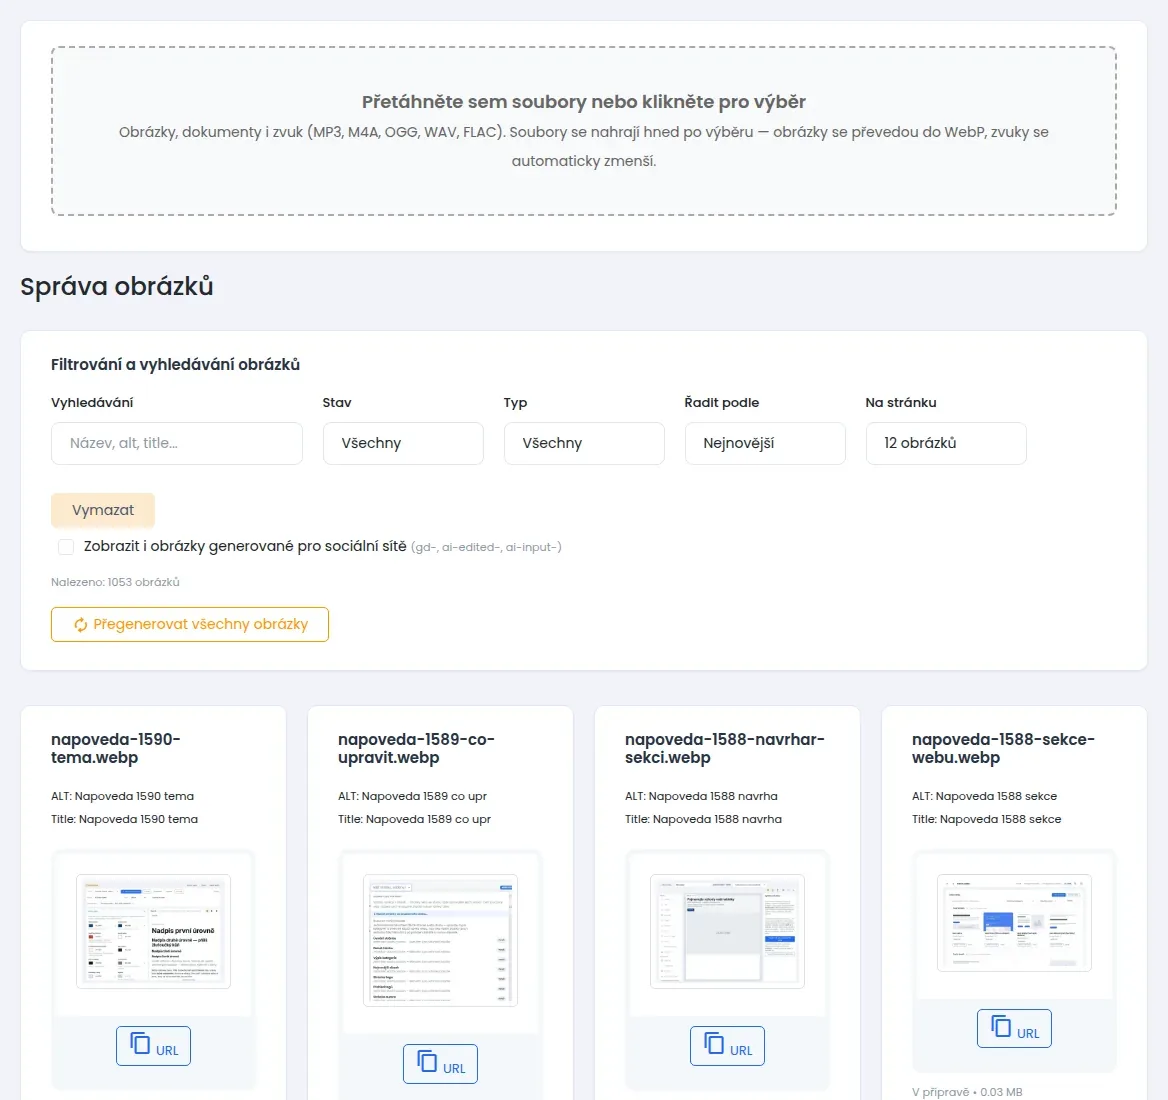Click the refresh icon on Přegenerovat všechny obrázky

click(80, 625)
